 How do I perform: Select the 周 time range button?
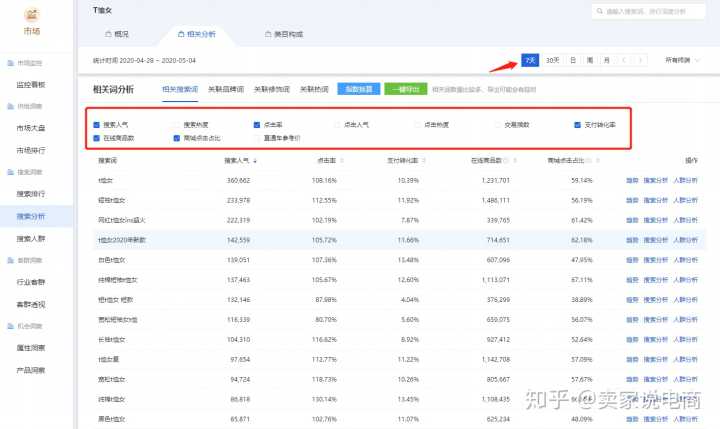(x=590, y=60)
